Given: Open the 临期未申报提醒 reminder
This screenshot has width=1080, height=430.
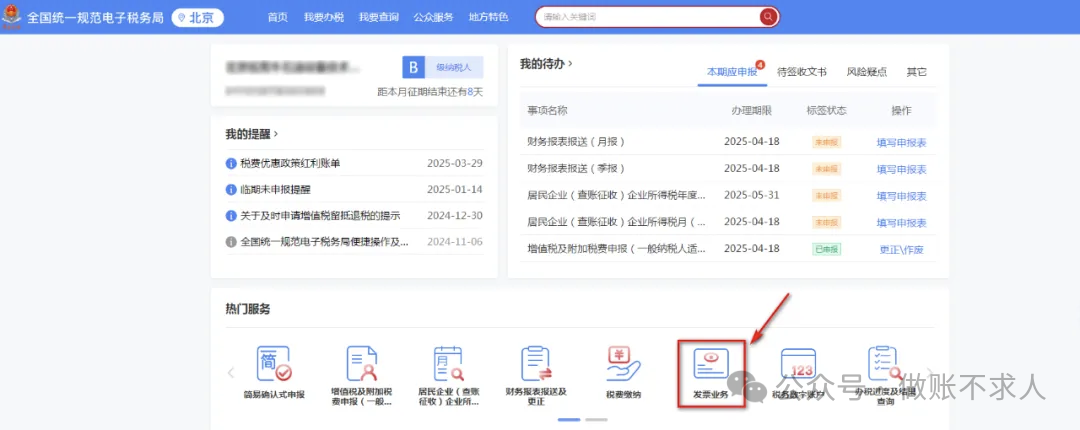Looking at the screenshot, I should tap(276, 190).
